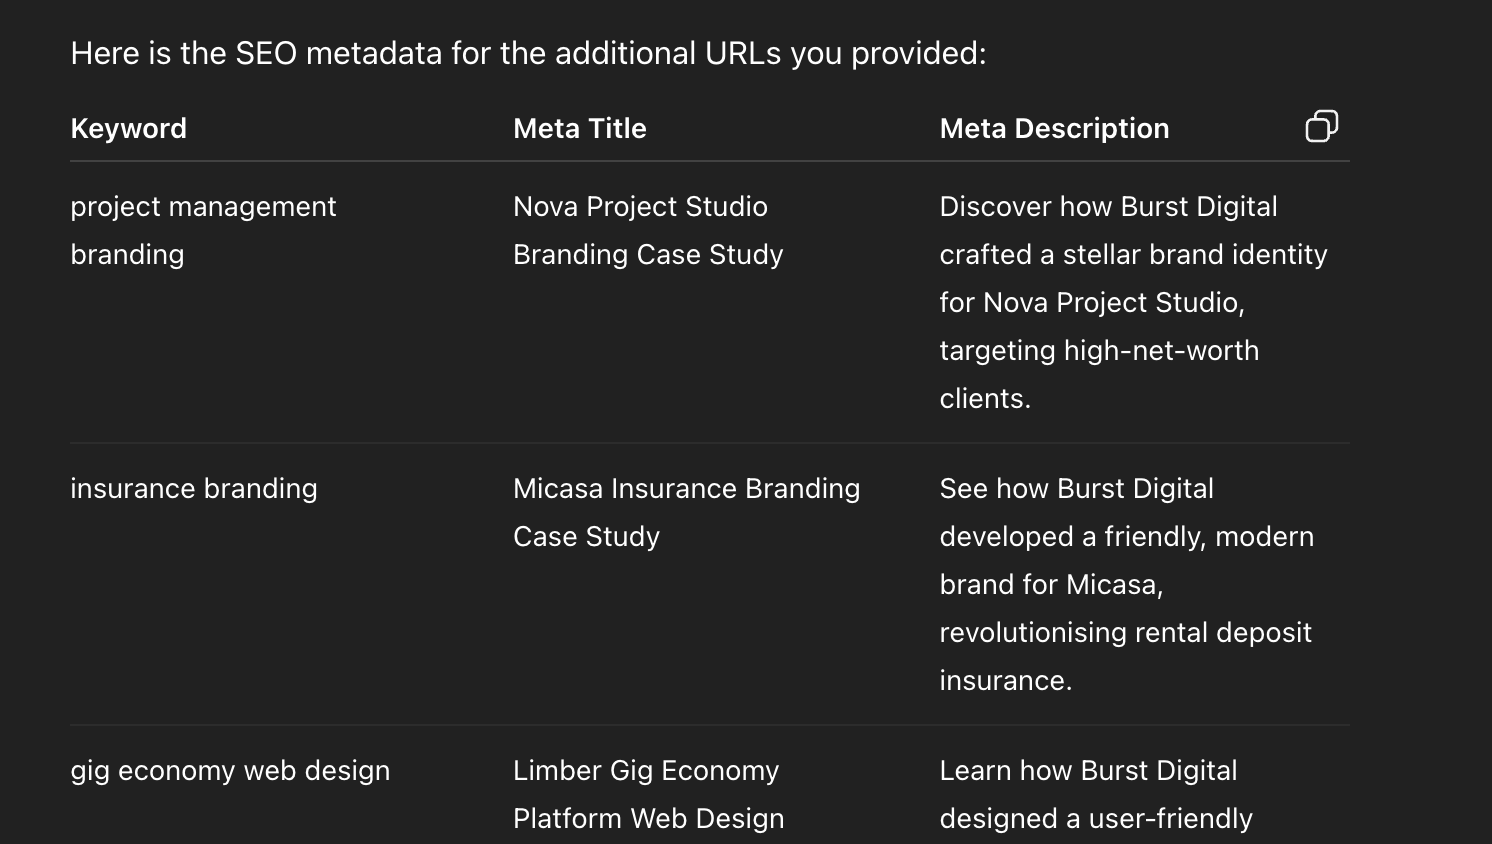Viewport: 1492px width, 844px height.
Task: Click the 'Here is the SEO metadata' intro sentence
Action: coord(528,53)
